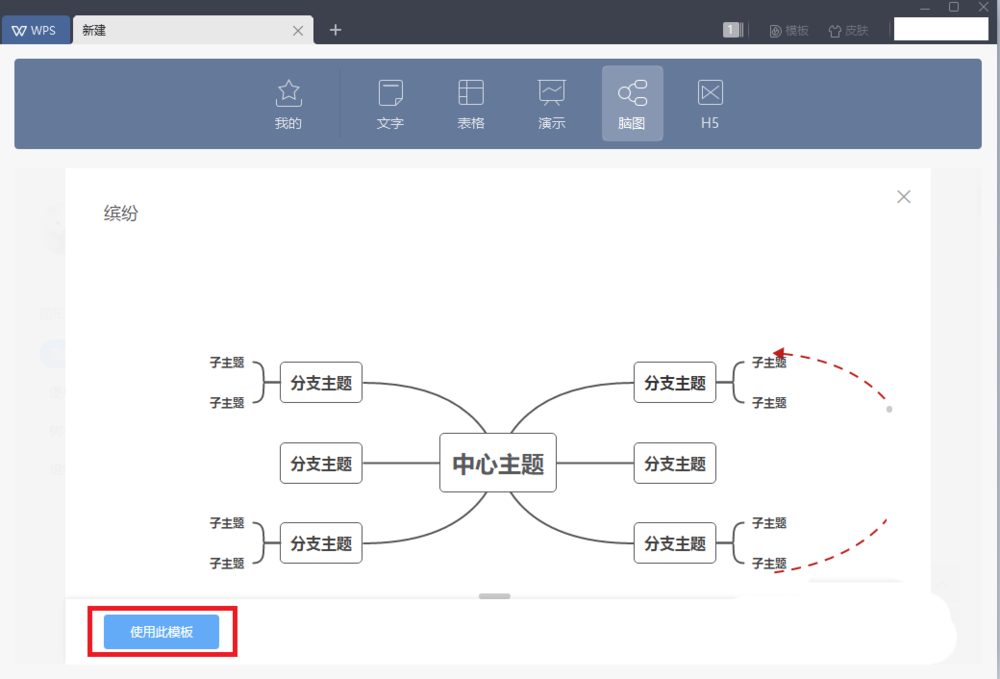
Task: Close the 新建 tab
Action: coord(298,31)
